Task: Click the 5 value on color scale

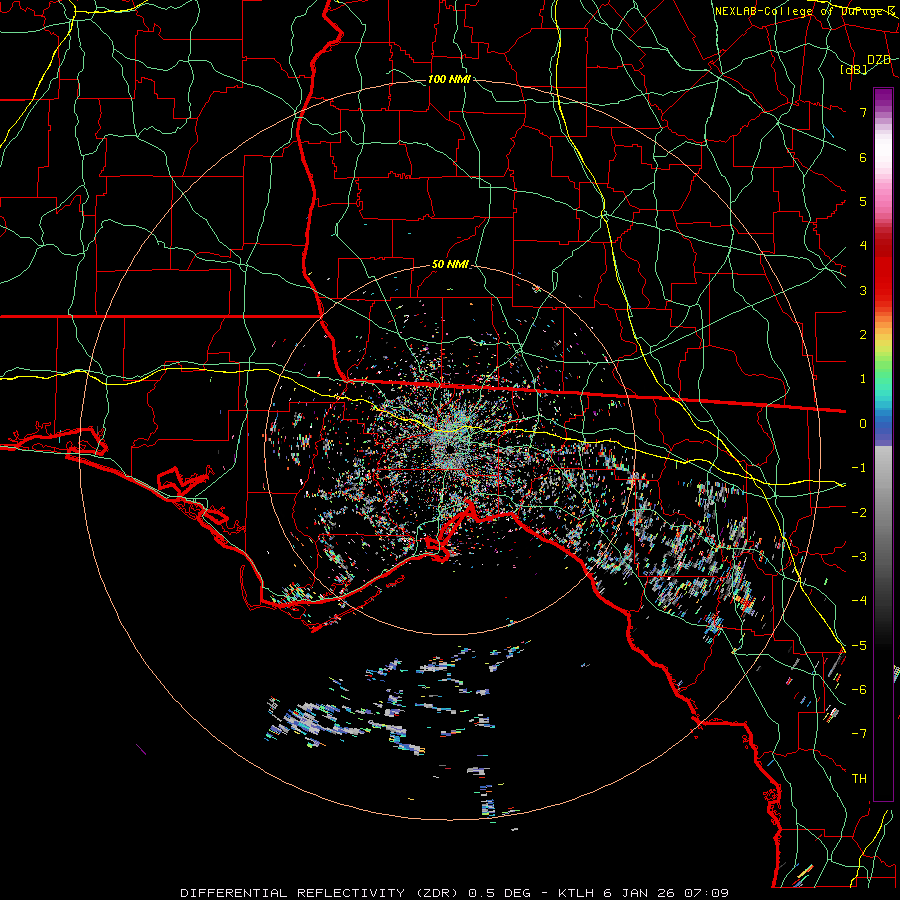Action: click(x=863, y=201)
